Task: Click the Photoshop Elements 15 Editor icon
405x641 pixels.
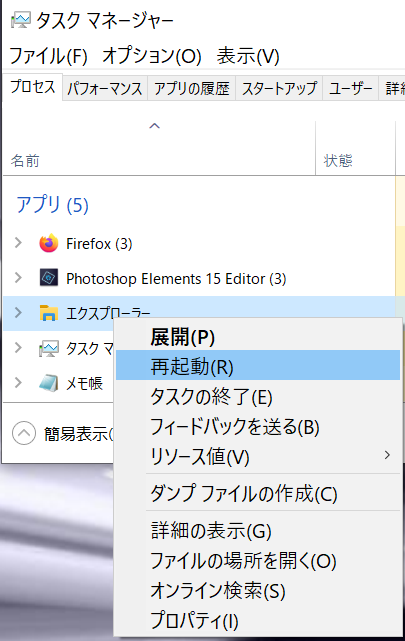Action: (49, 278)
